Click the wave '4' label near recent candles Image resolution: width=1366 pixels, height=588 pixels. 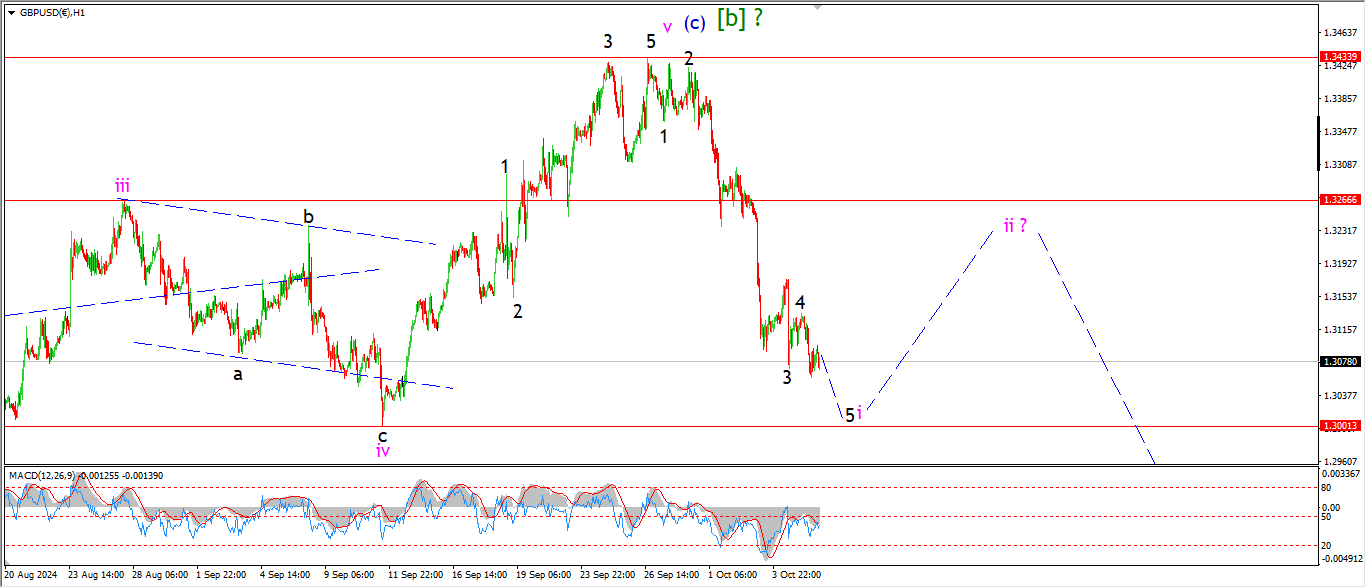pos(800,301)
